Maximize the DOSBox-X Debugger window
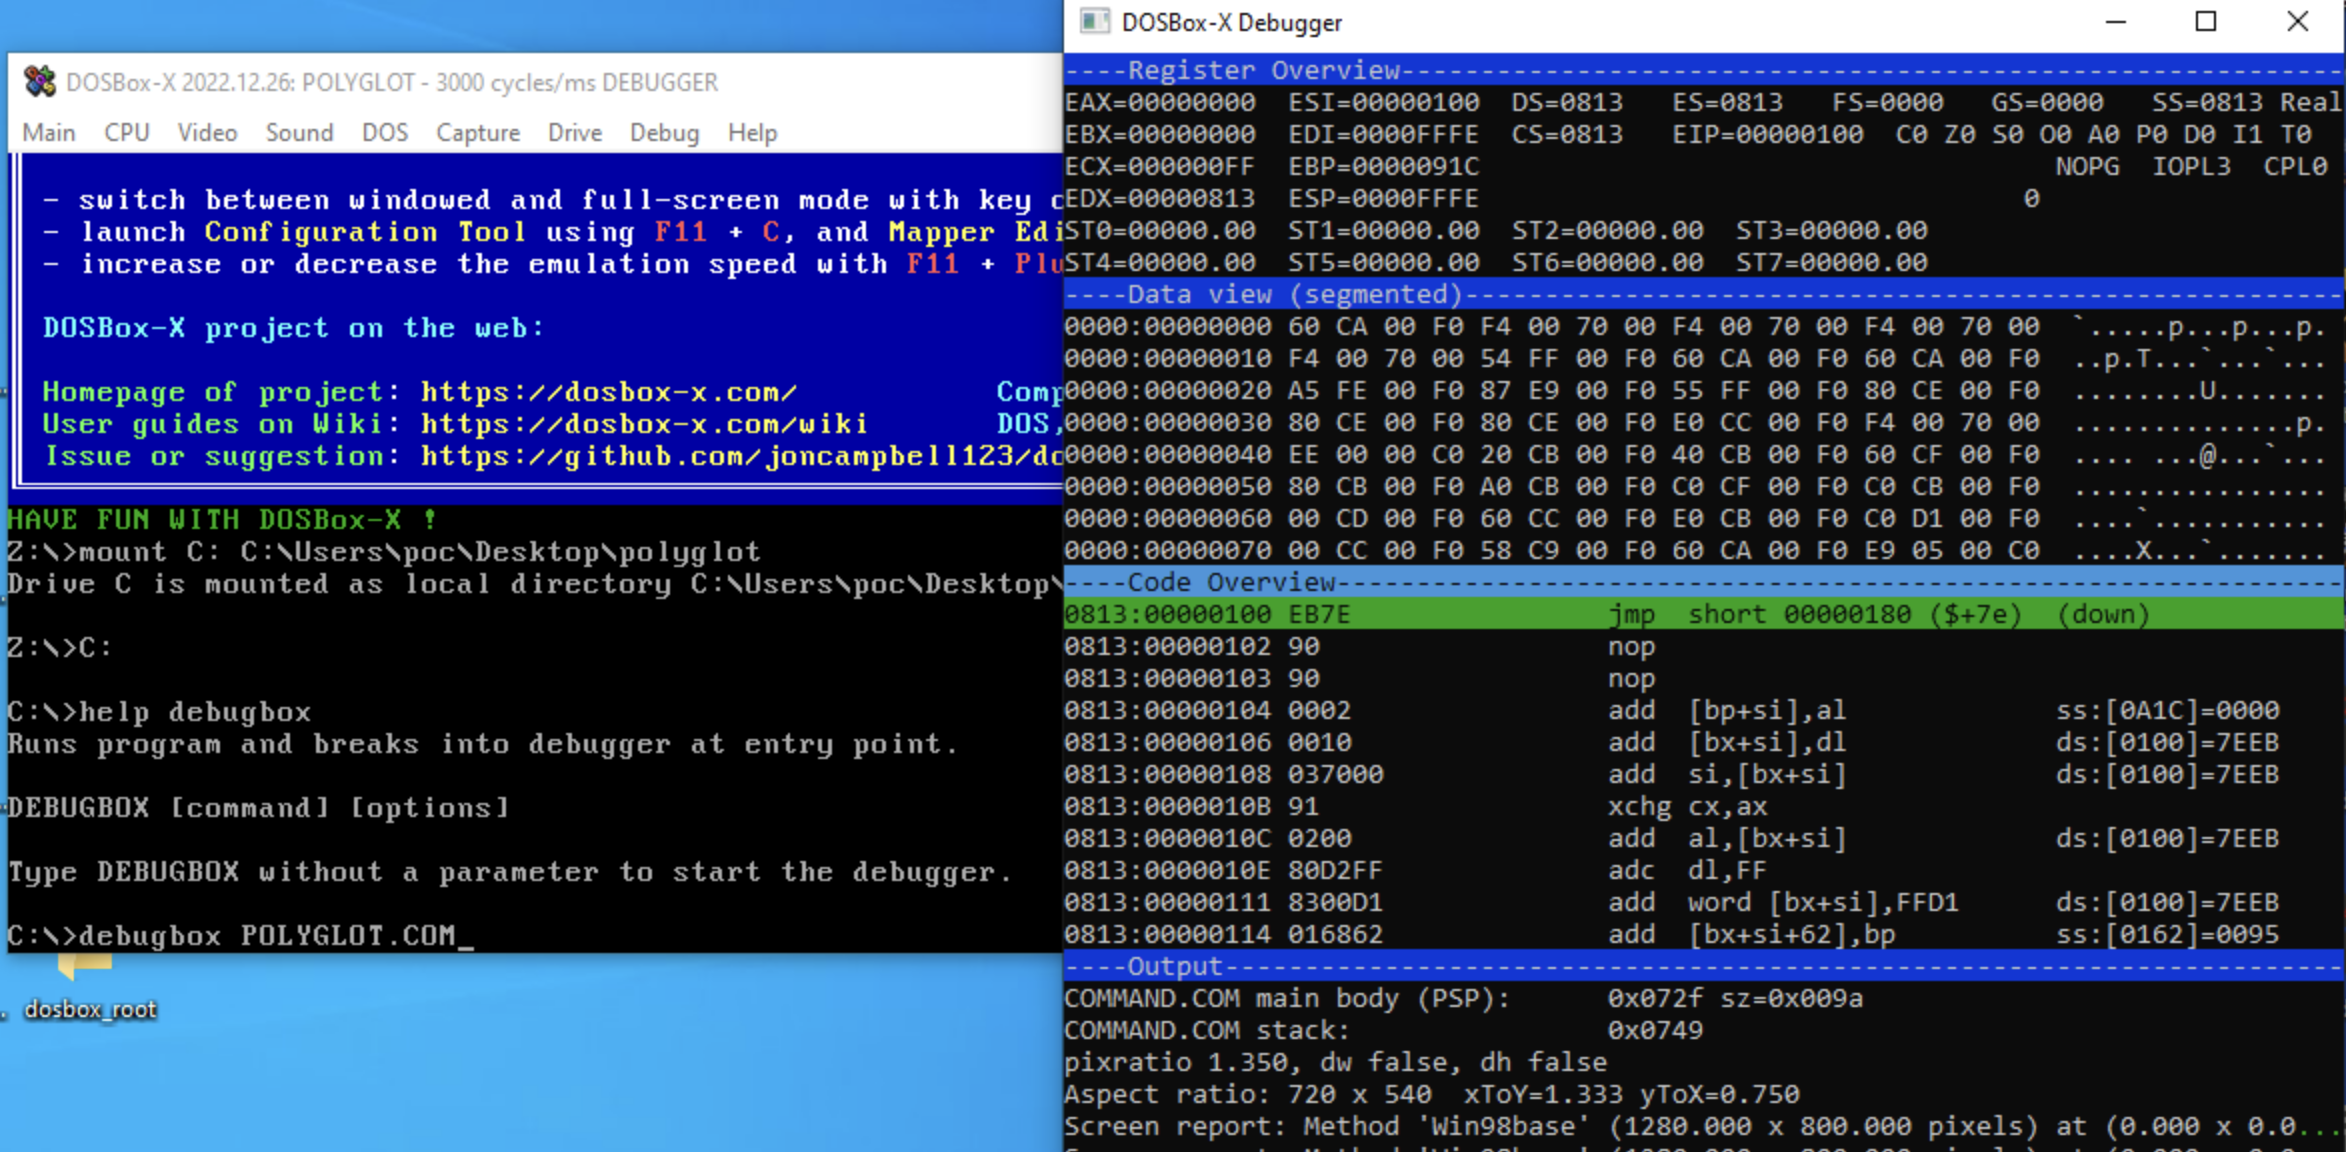The height and width of the screenshot is (1152, 2346). click(2206, 22)
